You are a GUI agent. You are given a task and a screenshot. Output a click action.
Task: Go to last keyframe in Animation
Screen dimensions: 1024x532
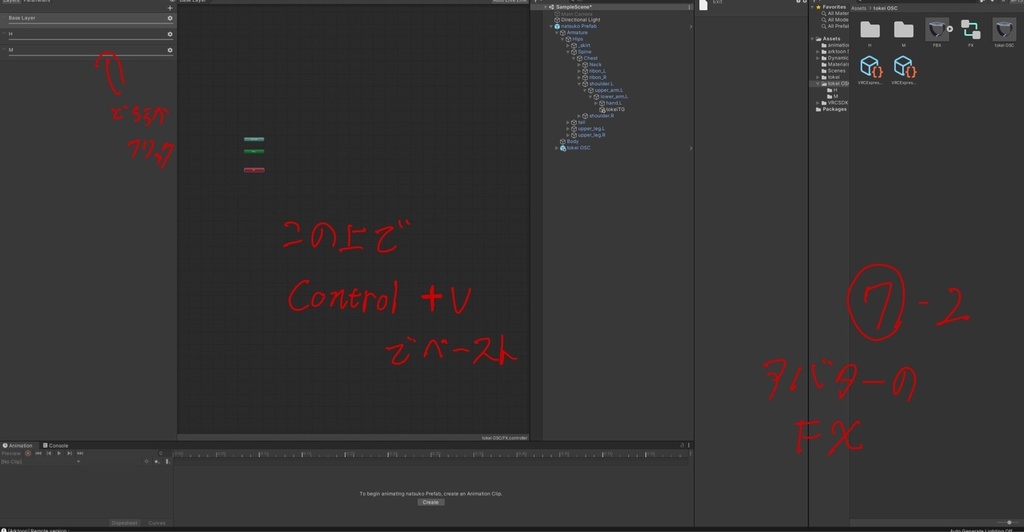[80, 453]
